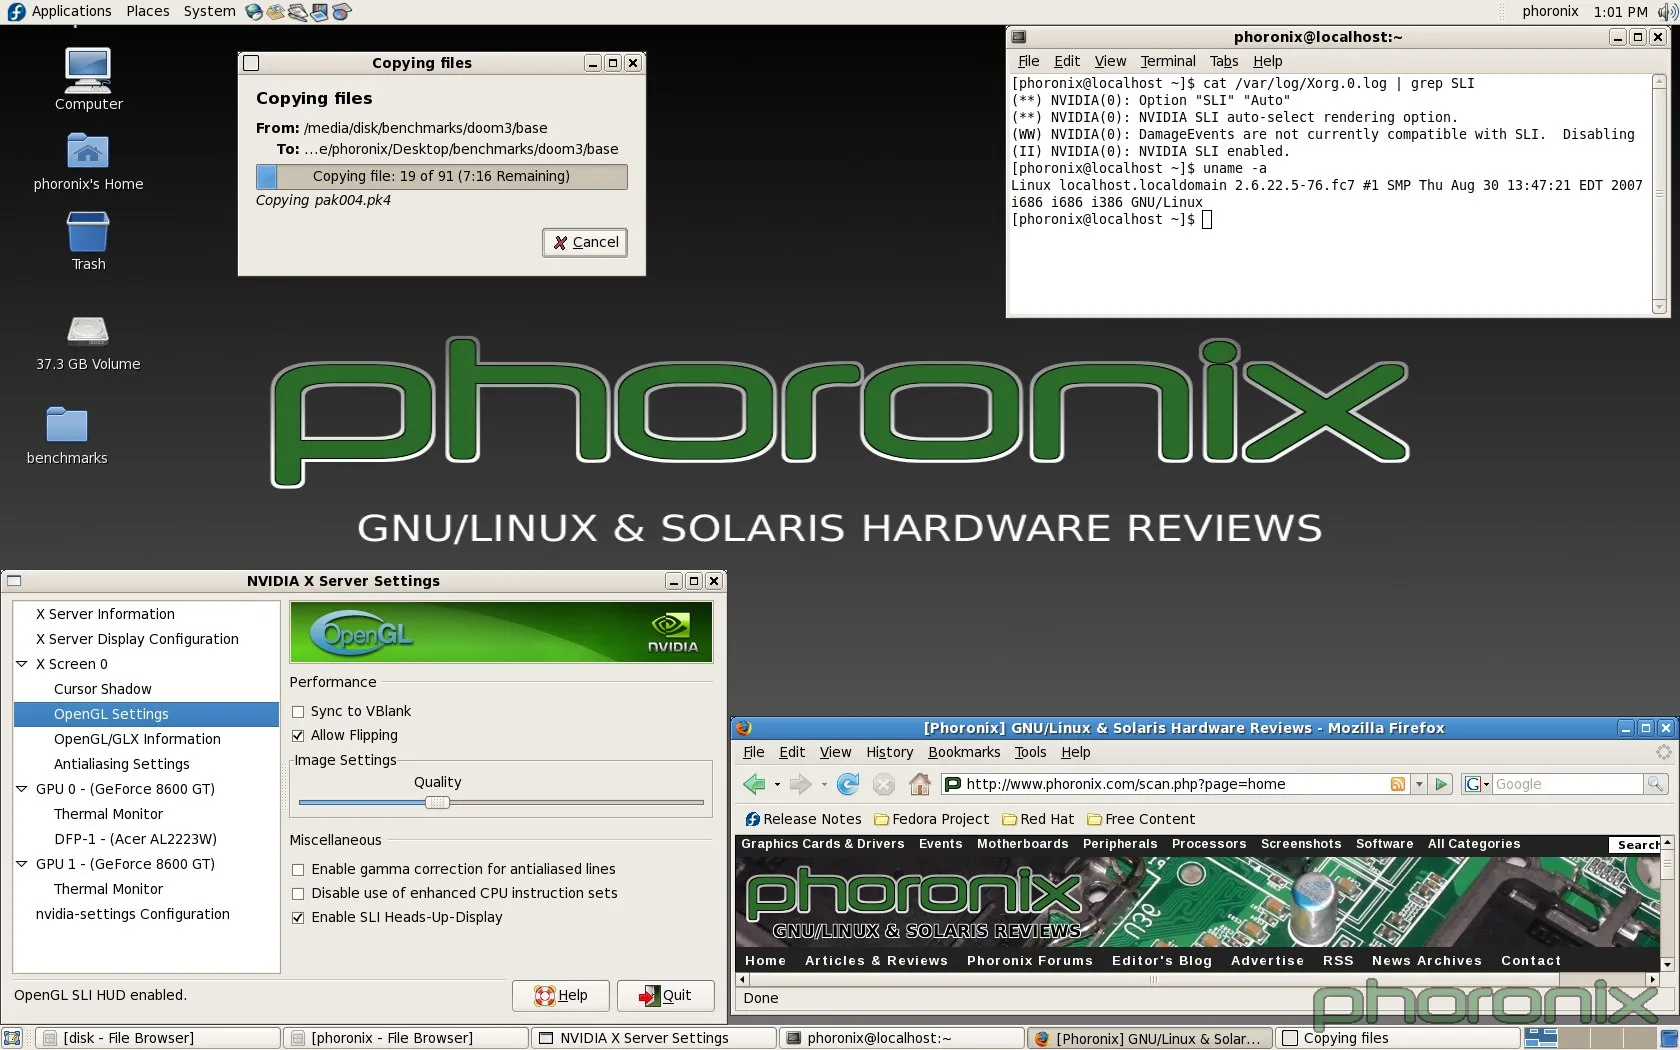
Task: Click the Google search input field
Action: click(1566, 784)
